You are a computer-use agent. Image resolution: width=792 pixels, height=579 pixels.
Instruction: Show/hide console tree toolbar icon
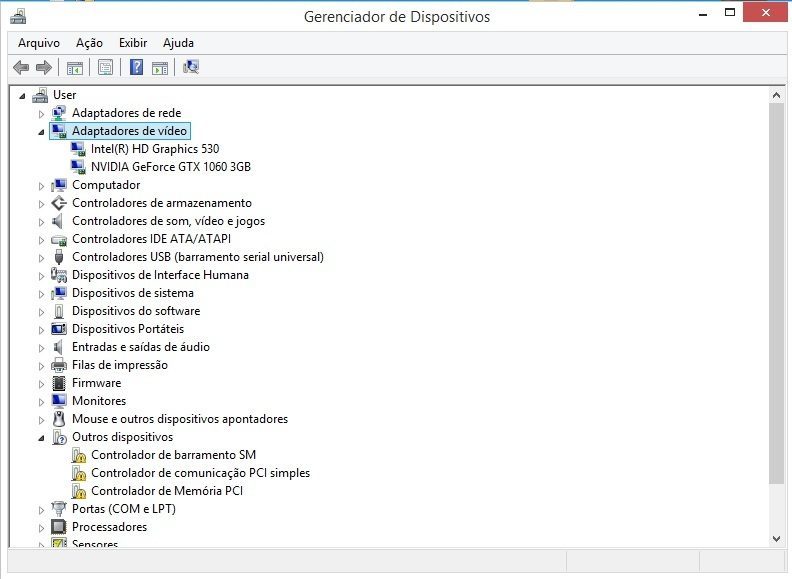point(75,67)
